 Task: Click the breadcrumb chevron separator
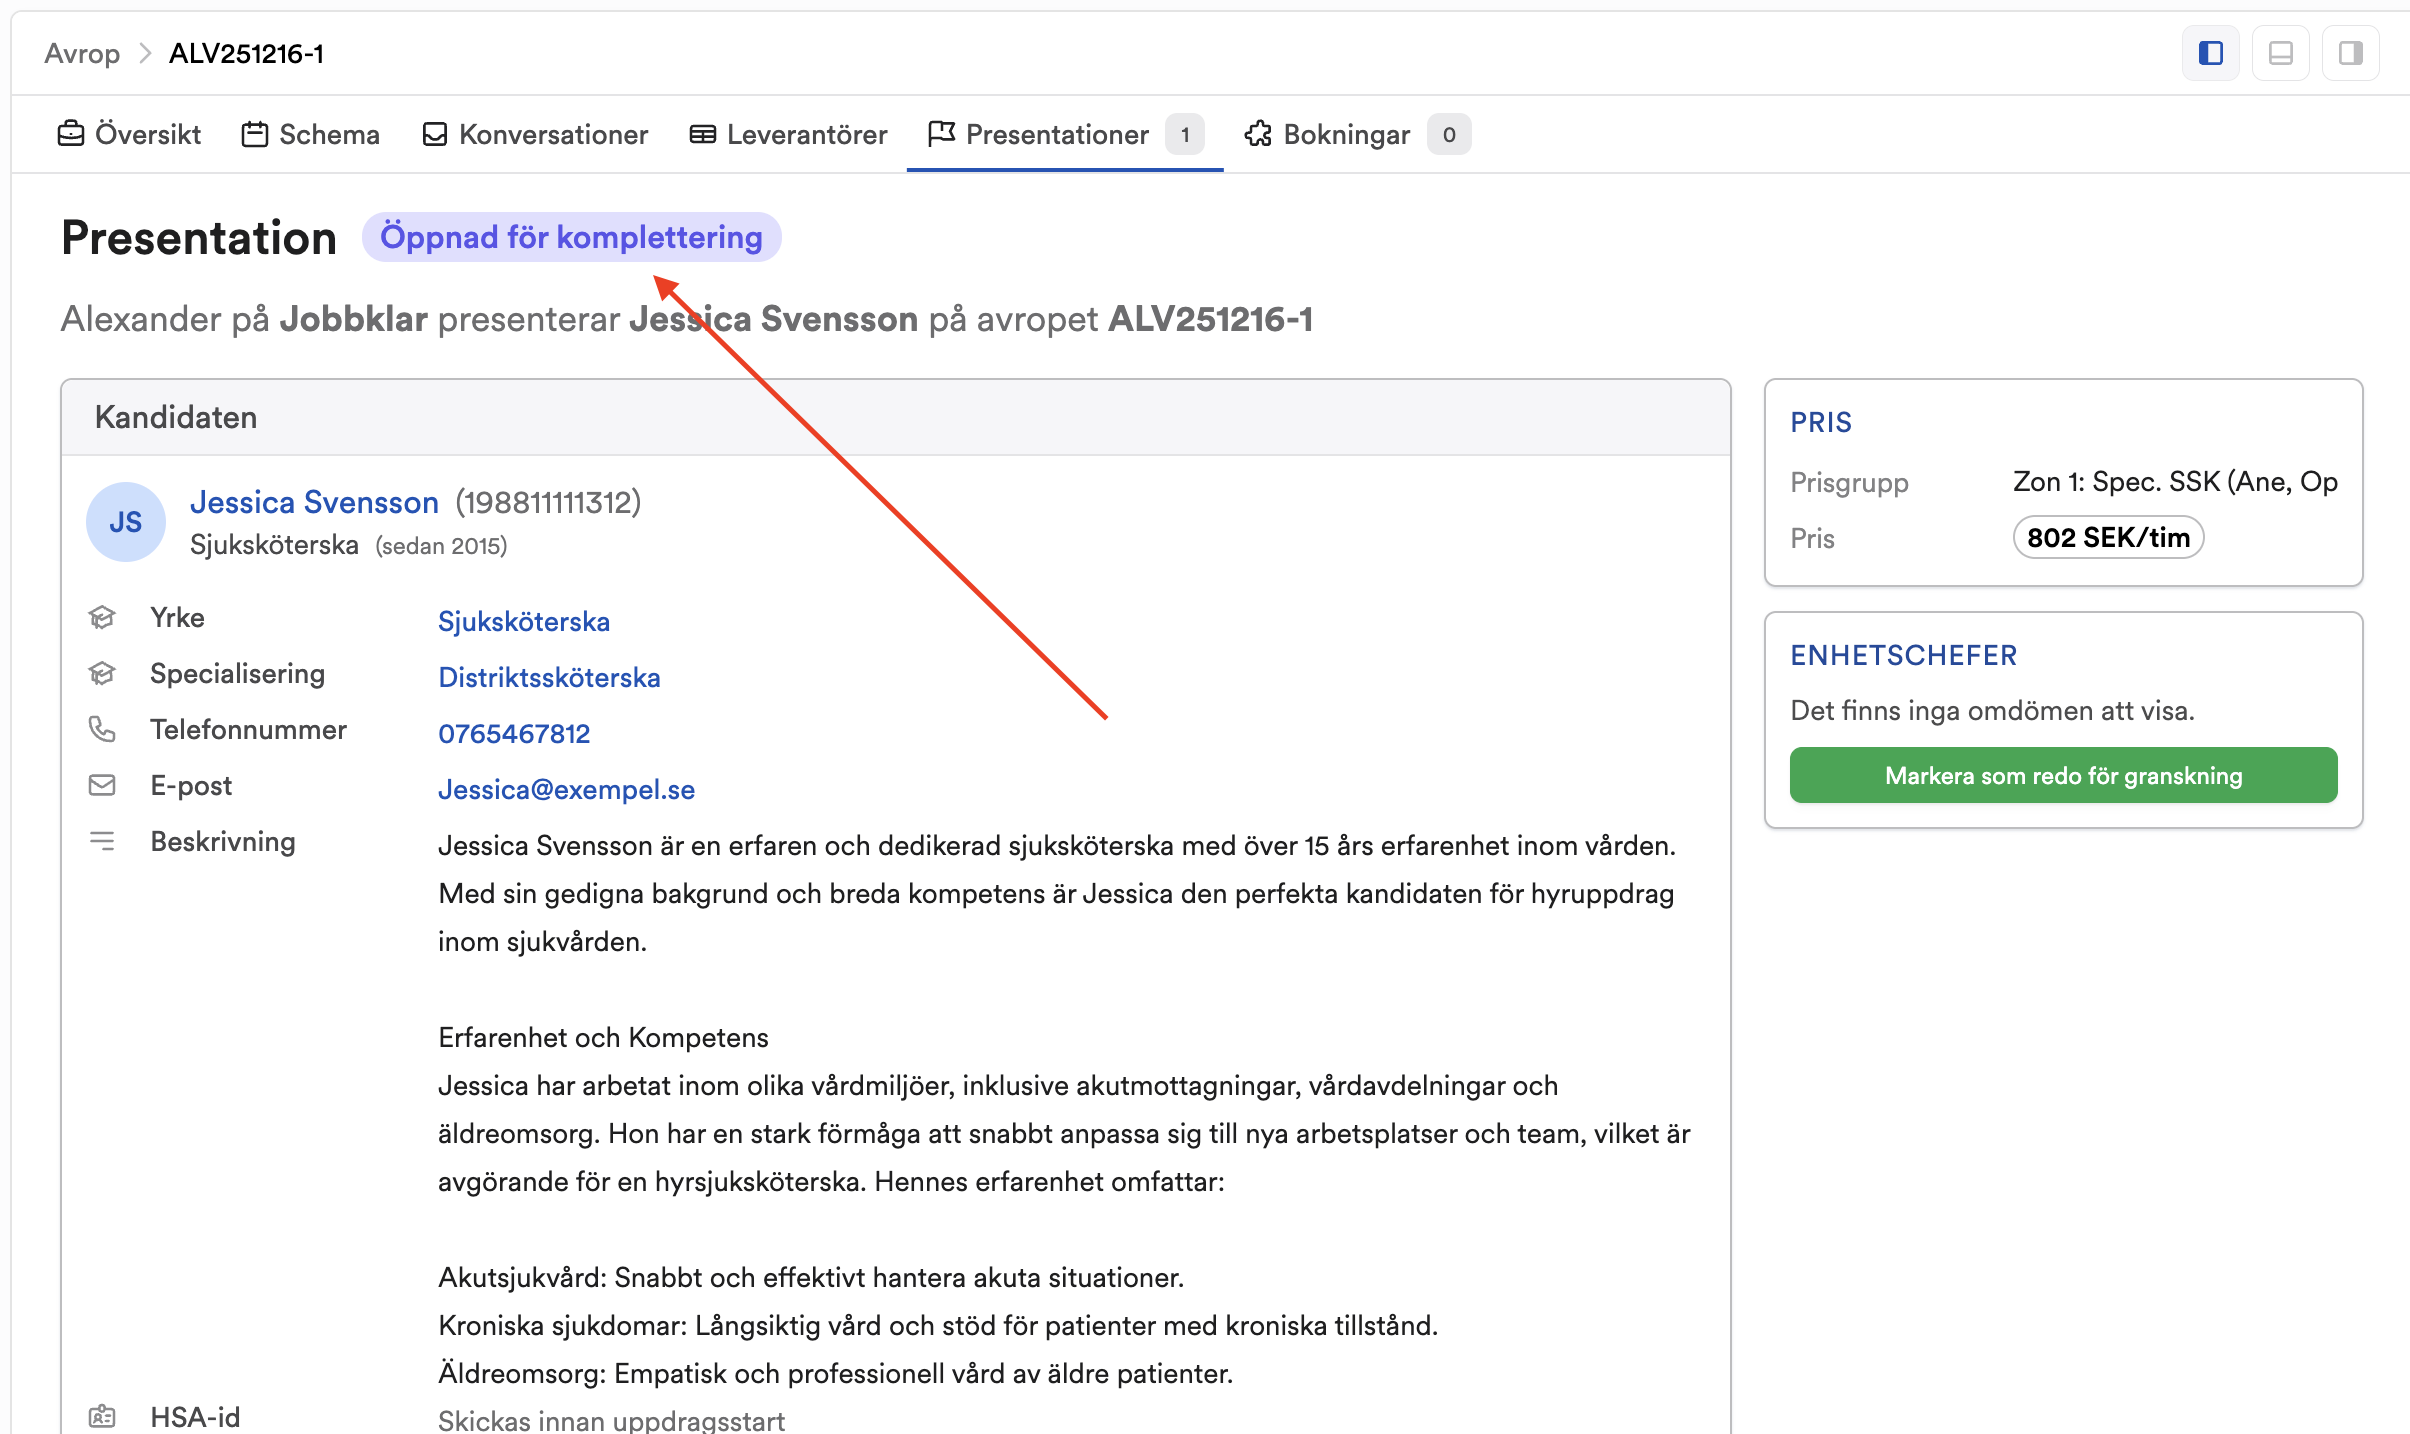145,53
